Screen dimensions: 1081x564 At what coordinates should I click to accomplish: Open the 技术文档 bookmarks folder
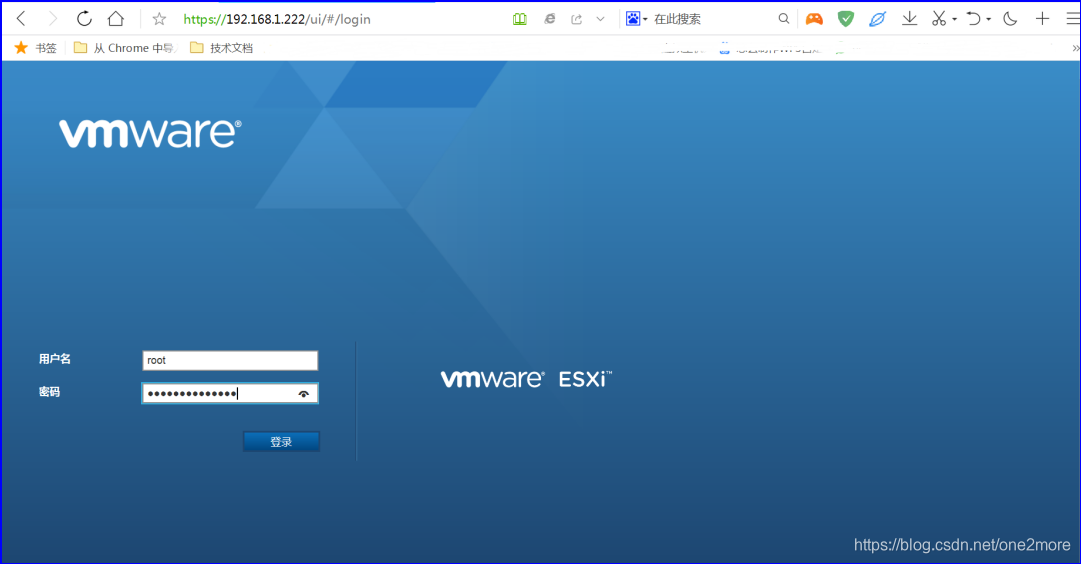222,48
